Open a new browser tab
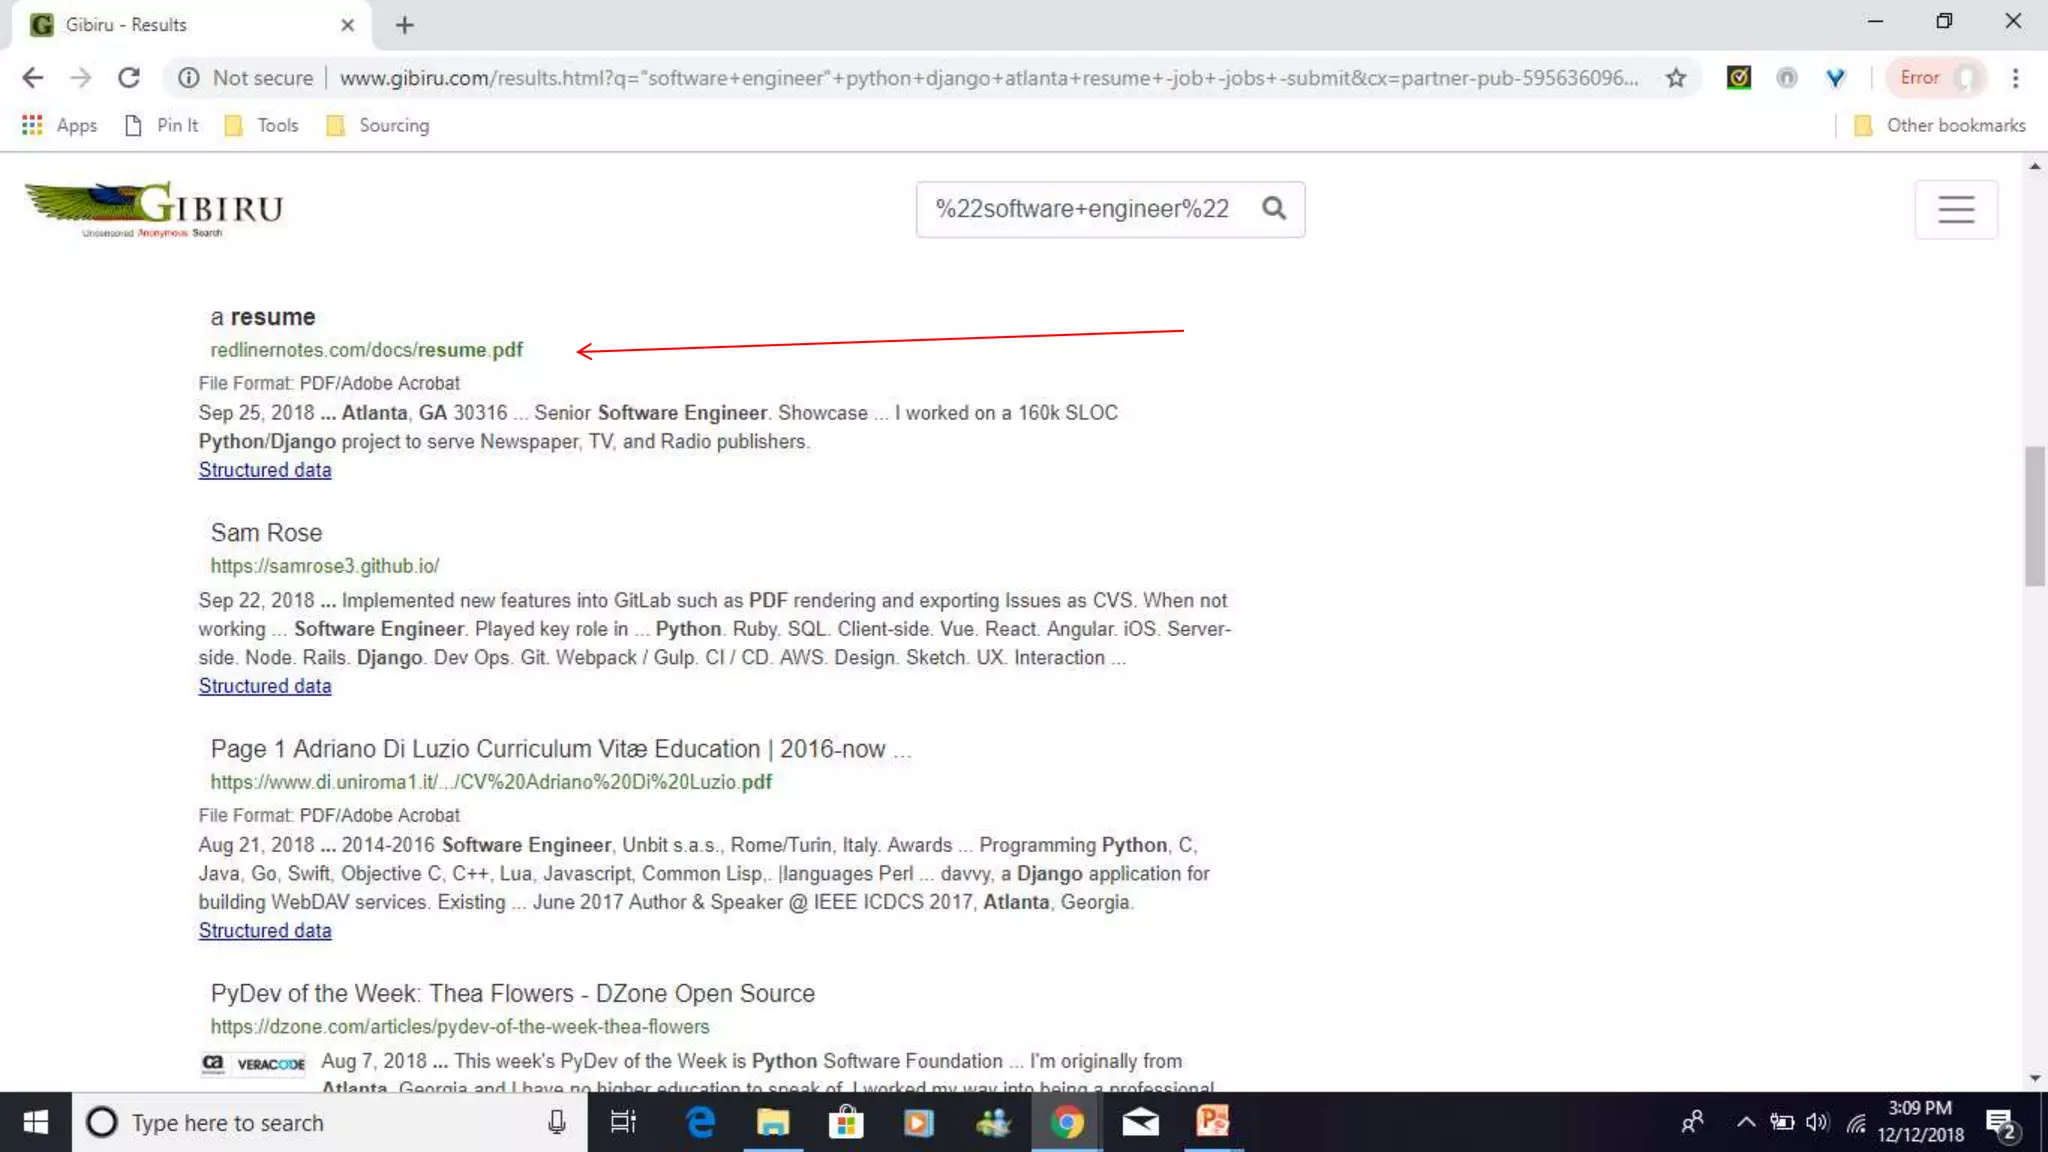 point(404,25)
